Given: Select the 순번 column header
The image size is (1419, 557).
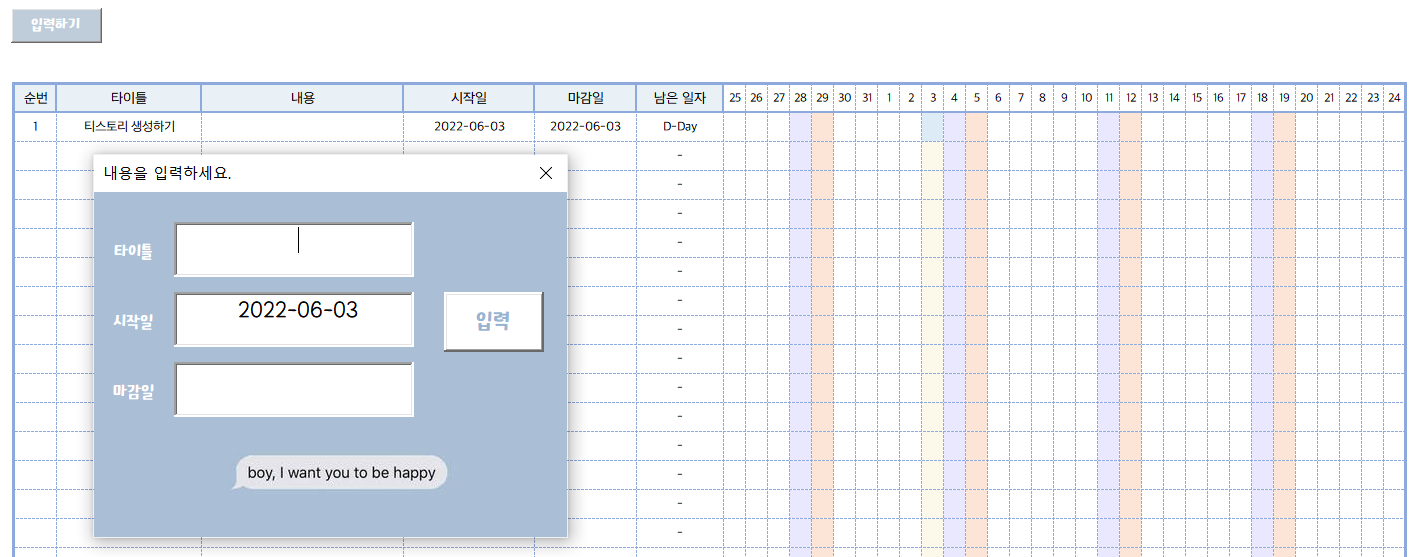Looking at the screenshot, I should coord(35,98).
